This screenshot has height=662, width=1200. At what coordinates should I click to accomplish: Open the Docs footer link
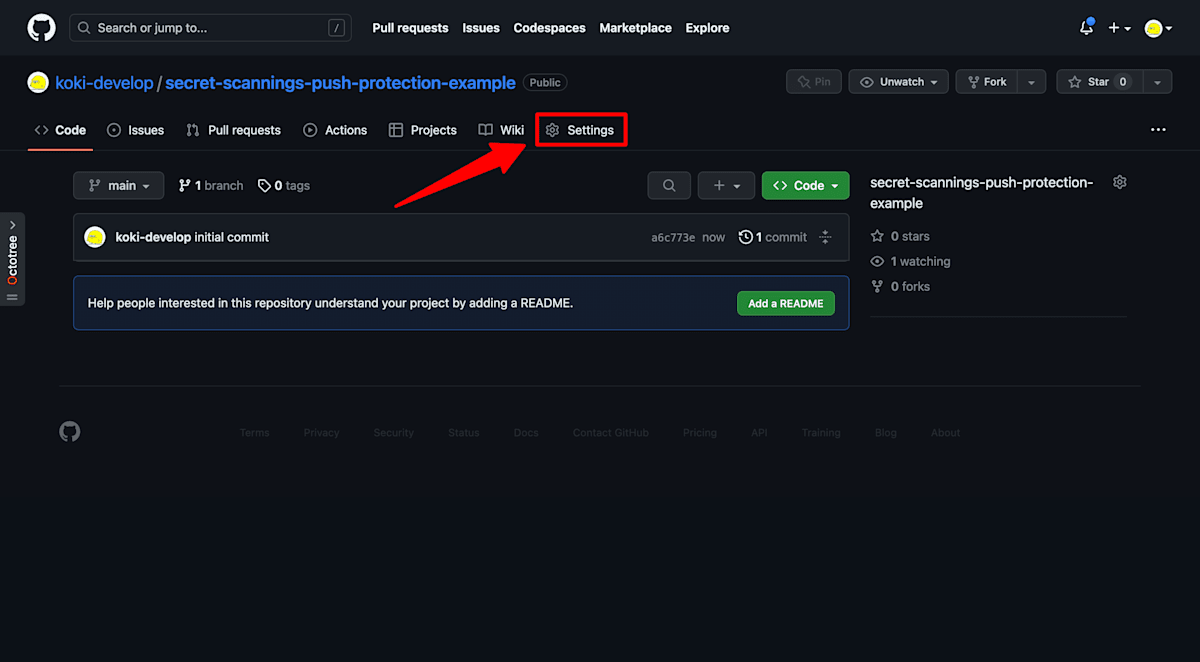click(x=526, y=433)
